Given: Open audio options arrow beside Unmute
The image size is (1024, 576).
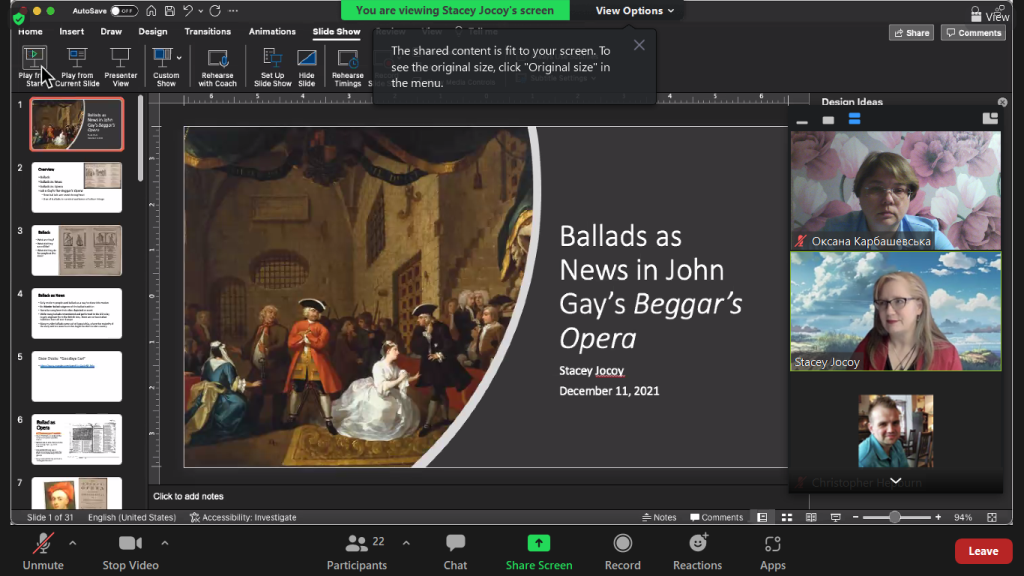Looking at the screenshot, I should point(72,543).
